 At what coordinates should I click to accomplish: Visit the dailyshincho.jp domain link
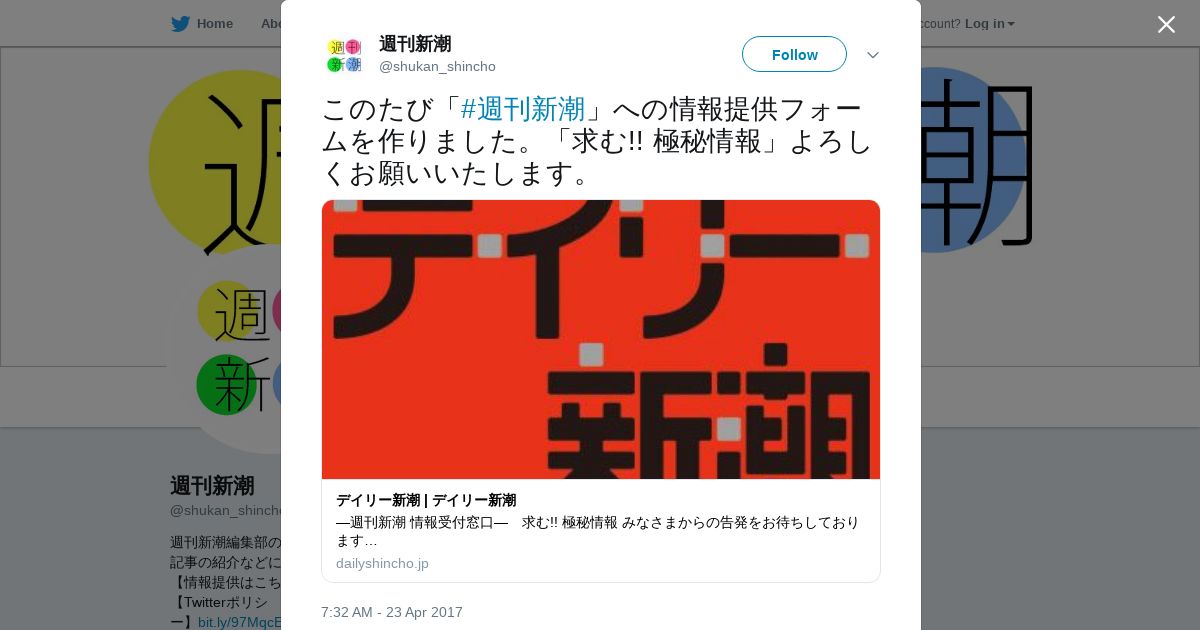[382, 563]
